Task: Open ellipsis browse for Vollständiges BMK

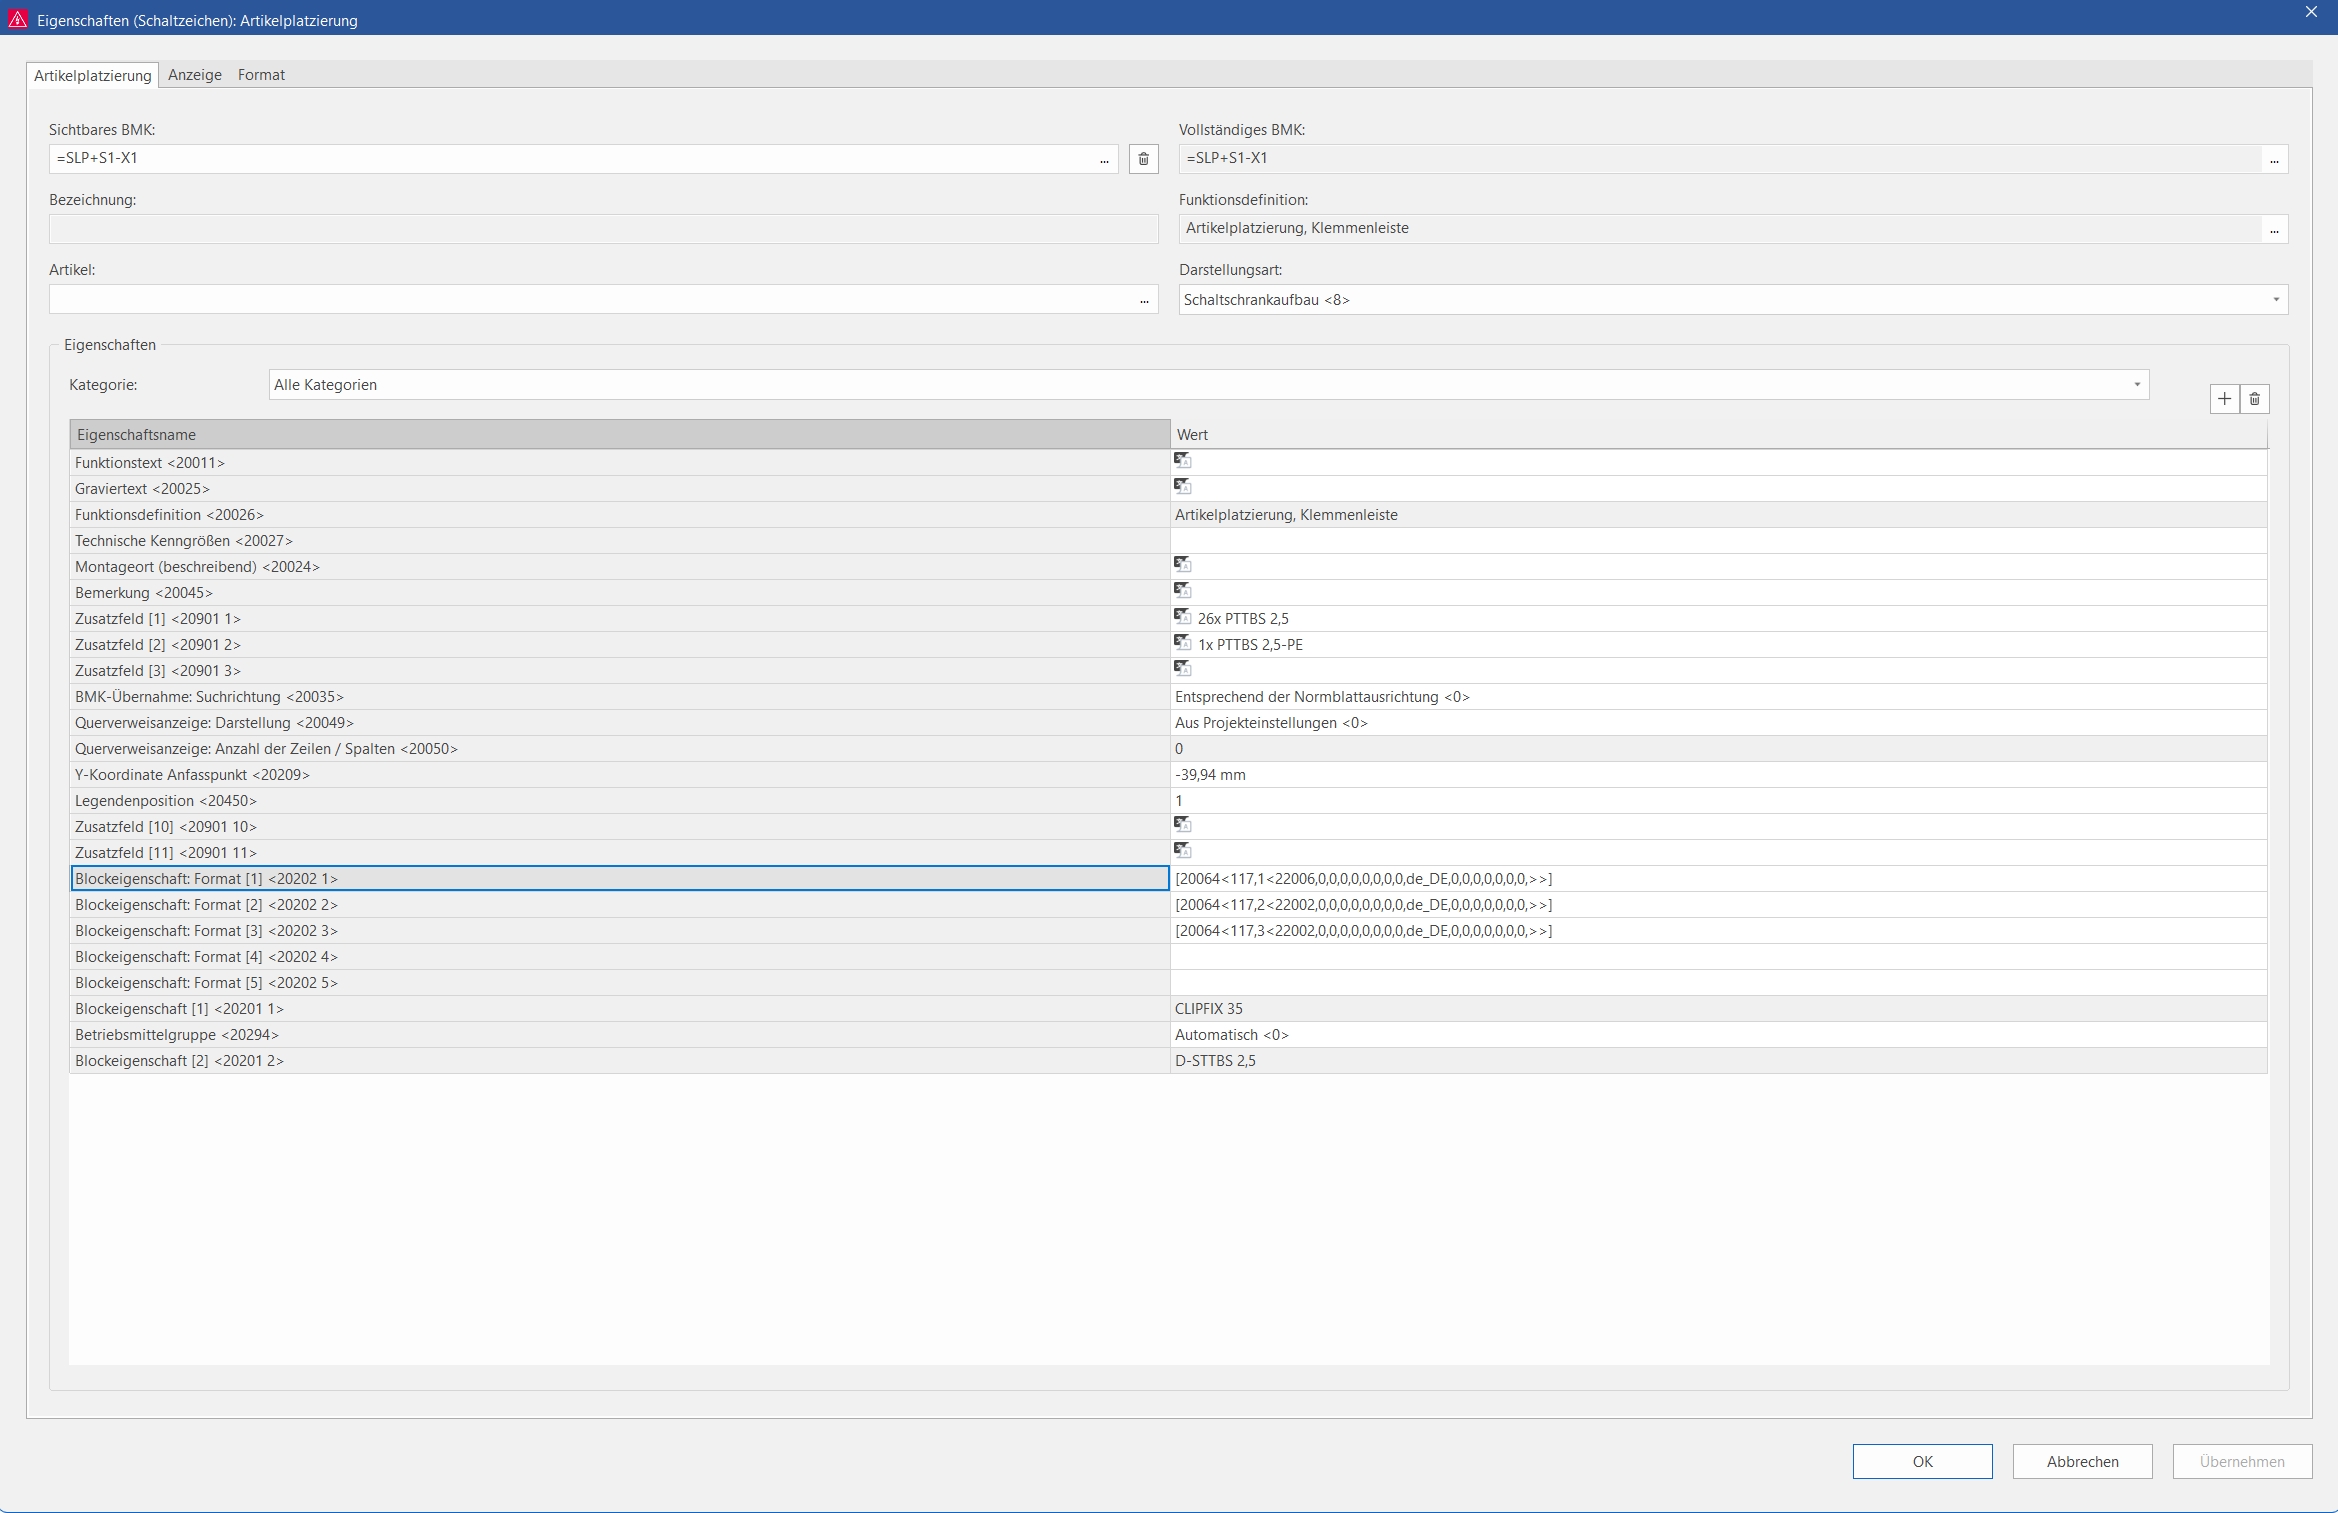Action: pyautogui.click(x=2274, y=159)
